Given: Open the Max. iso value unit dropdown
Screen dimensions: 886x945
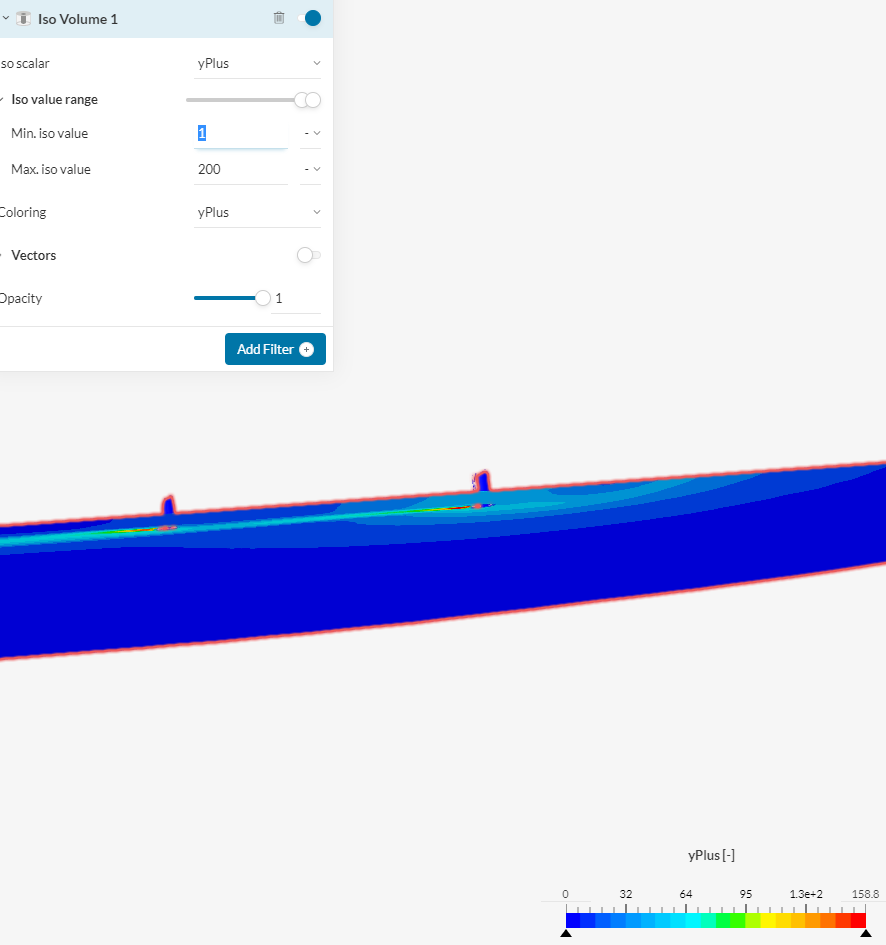Looking at the screenshot, I should [310, 169].
